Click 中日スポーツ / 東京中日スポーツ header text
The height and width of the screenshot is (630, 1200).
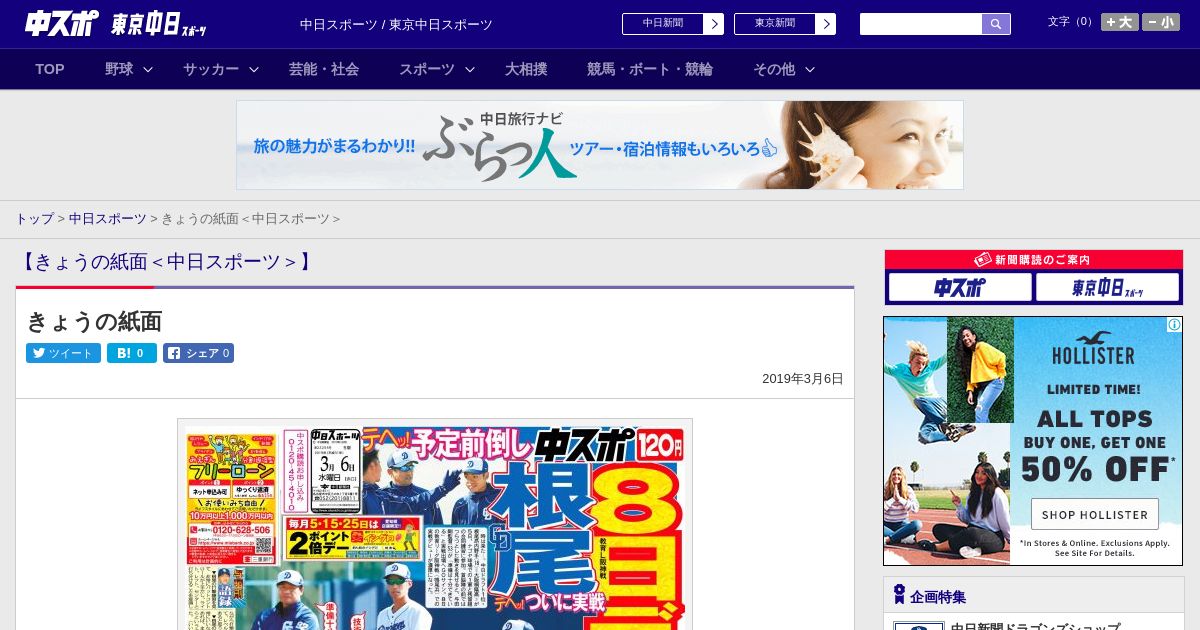[396, 24]
